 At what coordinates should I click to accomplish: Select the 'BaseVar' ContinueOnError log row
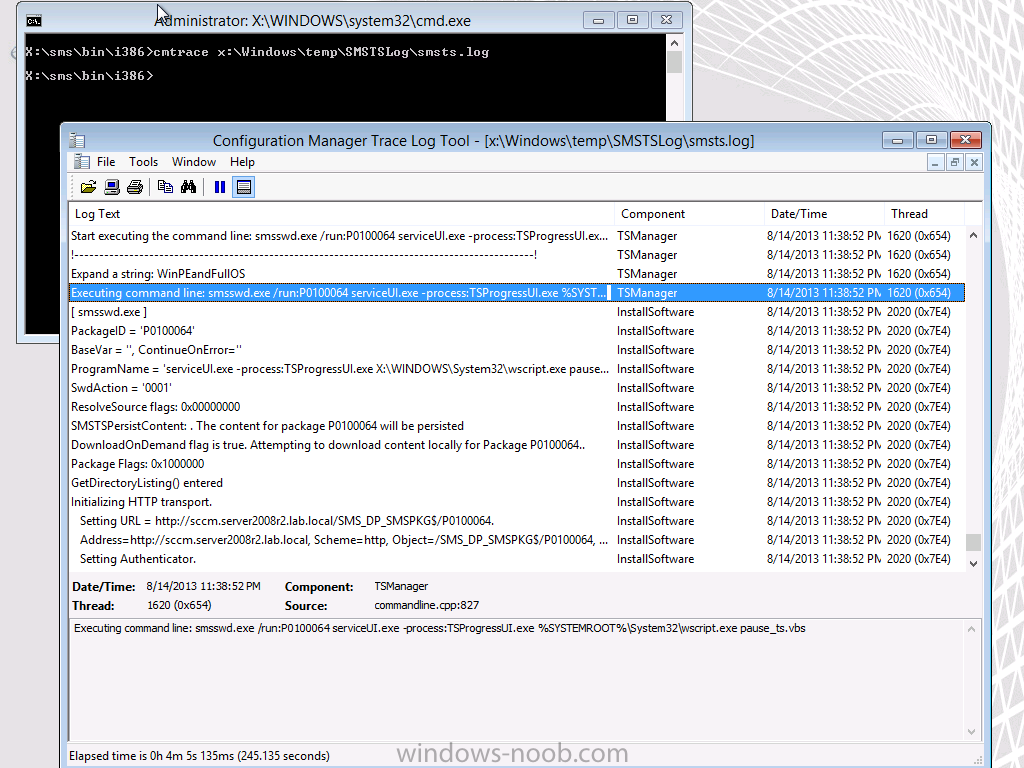517,349
